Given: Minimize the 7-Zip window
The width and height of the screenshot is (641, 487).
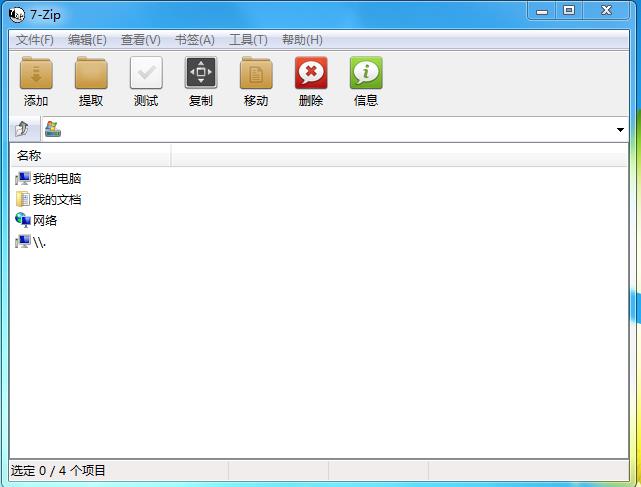Looking at the screenshot, I should click(x=542, y=11).
